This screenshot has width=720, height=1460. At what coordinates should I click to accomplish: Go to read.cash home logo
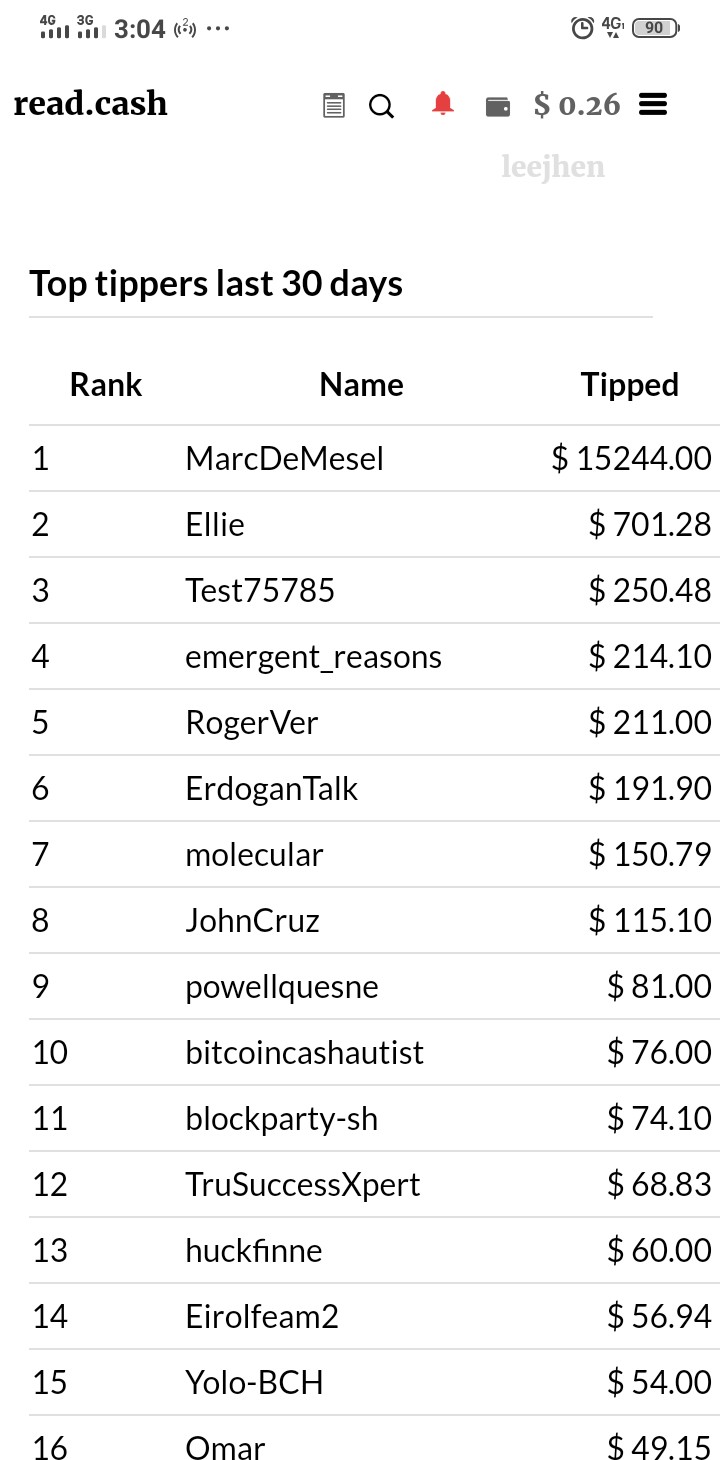click(90, 103)
